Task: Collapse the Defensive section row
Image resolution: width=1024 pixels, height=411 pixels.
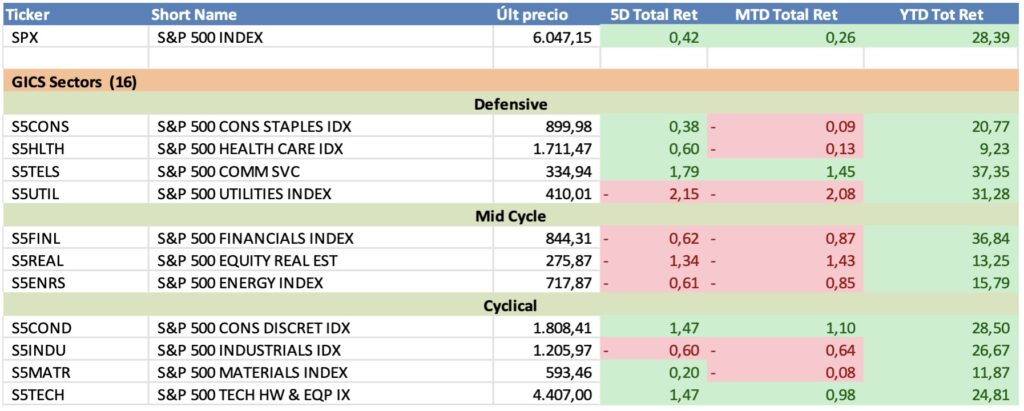Action: [x=510, y=104]
